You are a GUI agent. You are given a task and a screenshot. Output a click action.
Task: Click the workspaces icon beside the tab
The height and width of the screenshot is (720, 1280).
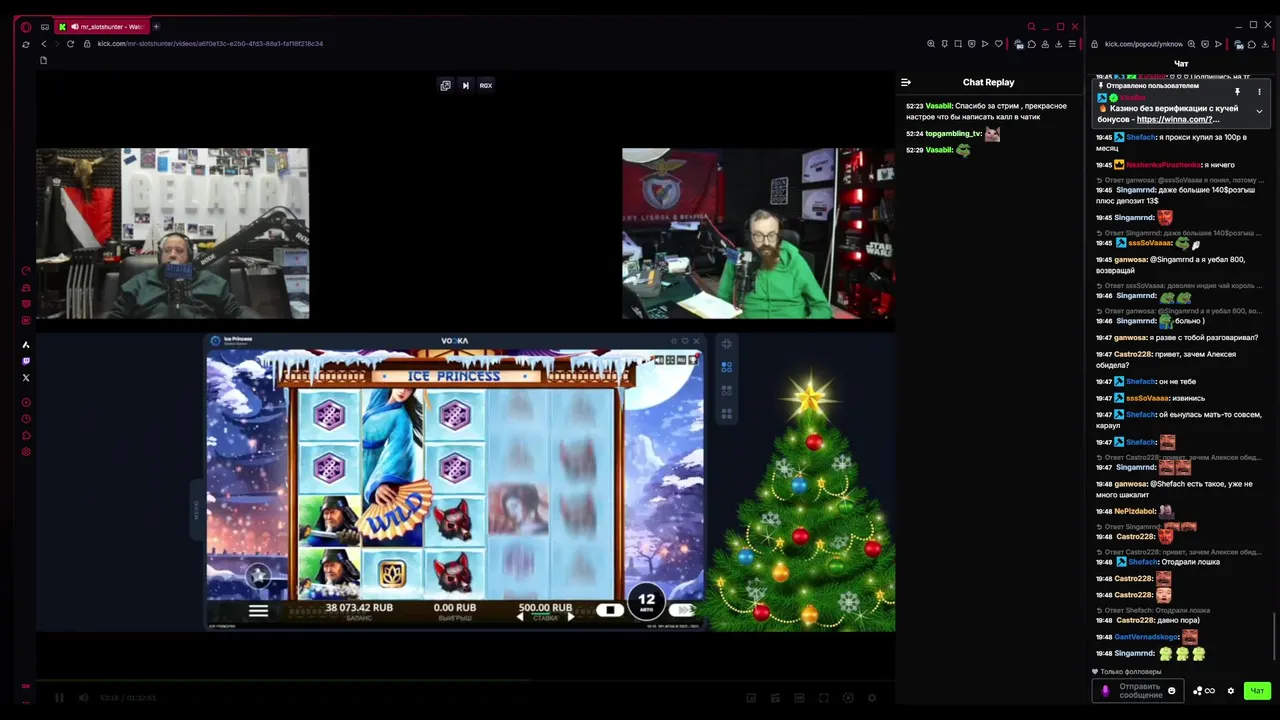45,27
